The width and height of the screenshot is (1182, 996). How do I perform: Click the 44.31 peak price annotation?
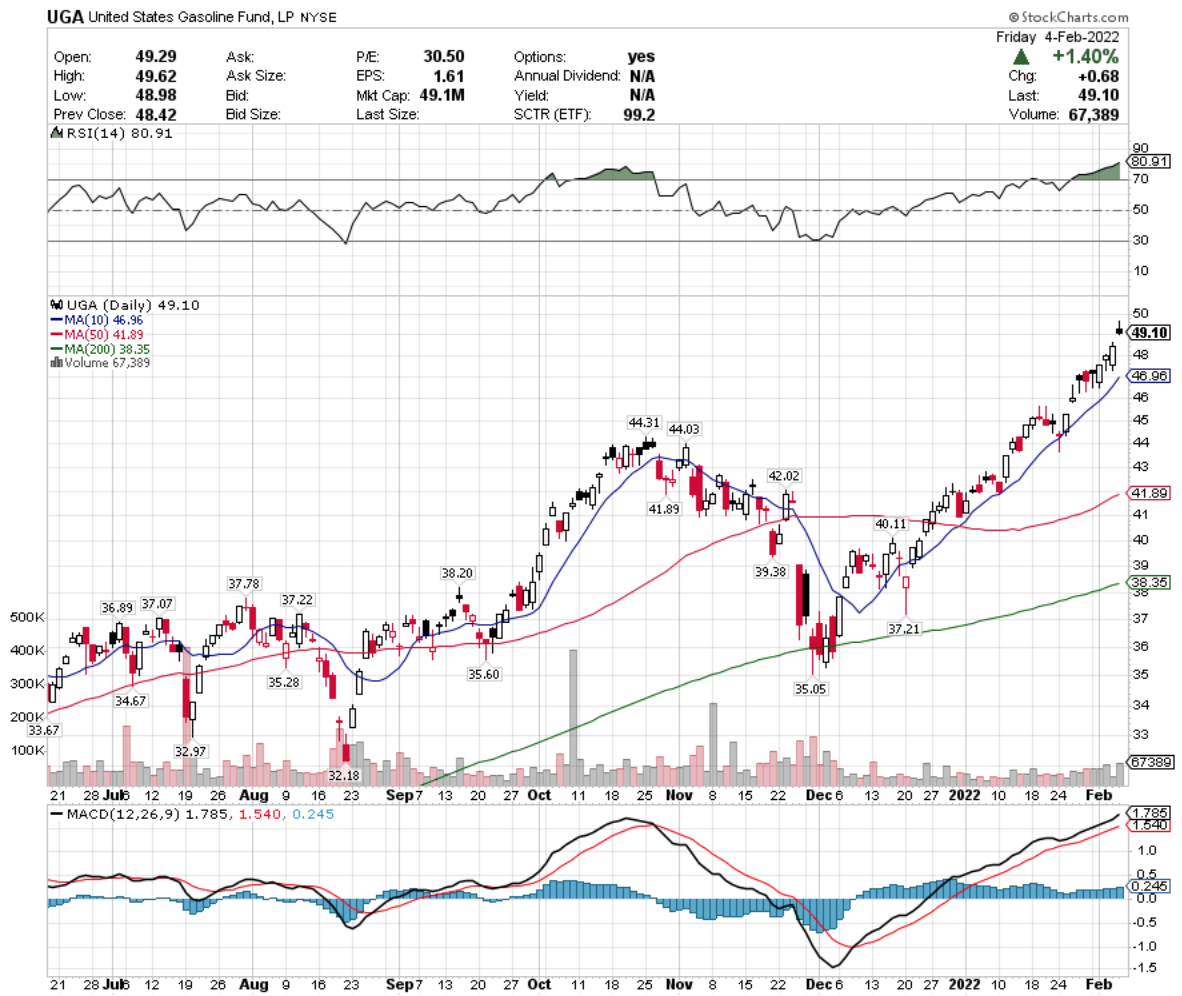644,423
